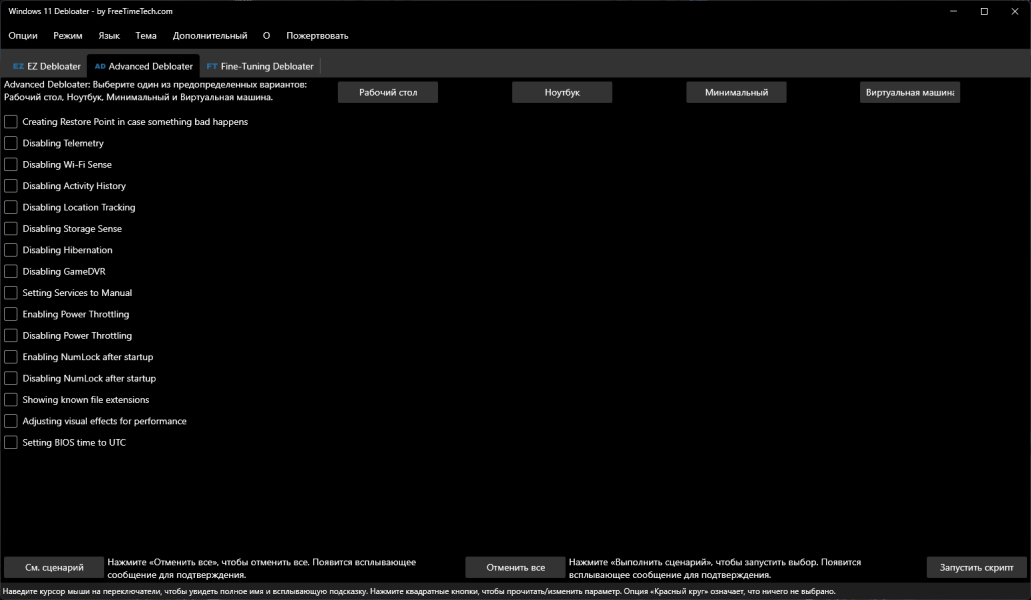The width and height of the screenshot is (1031, 600).
Task: Click the См. сценарий button
Action: click(54, 567)
